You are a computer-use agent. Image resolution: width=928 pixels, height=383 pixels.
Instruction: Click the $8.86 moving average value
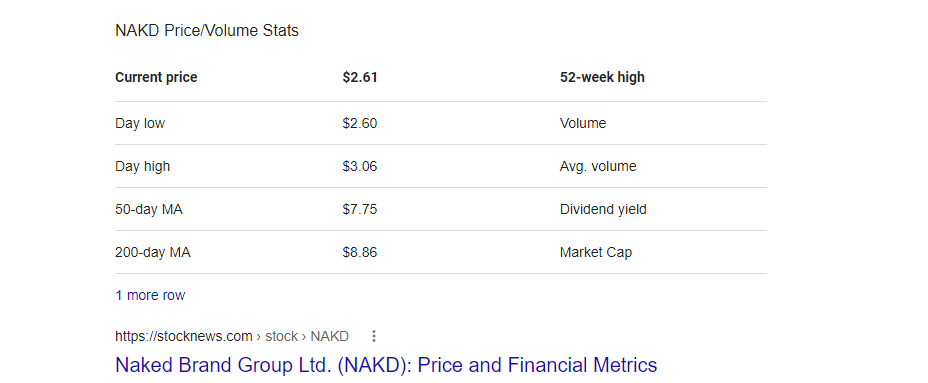[x=360, y=253]
